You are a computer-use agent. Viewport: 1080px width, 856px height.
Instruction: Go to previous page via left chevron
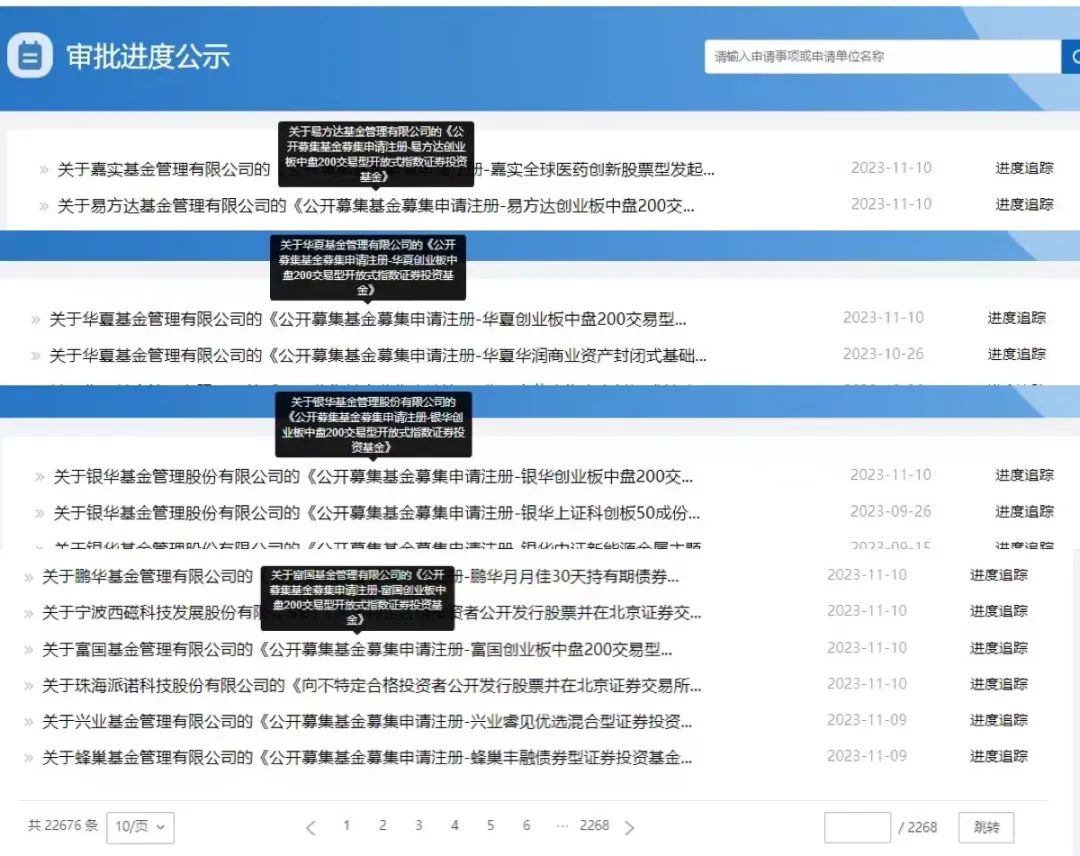click(x=310, y=827)
